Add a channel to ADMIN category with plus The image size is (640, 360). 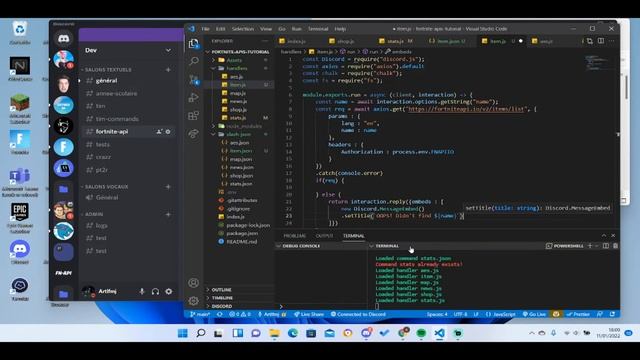click(168, 214)
